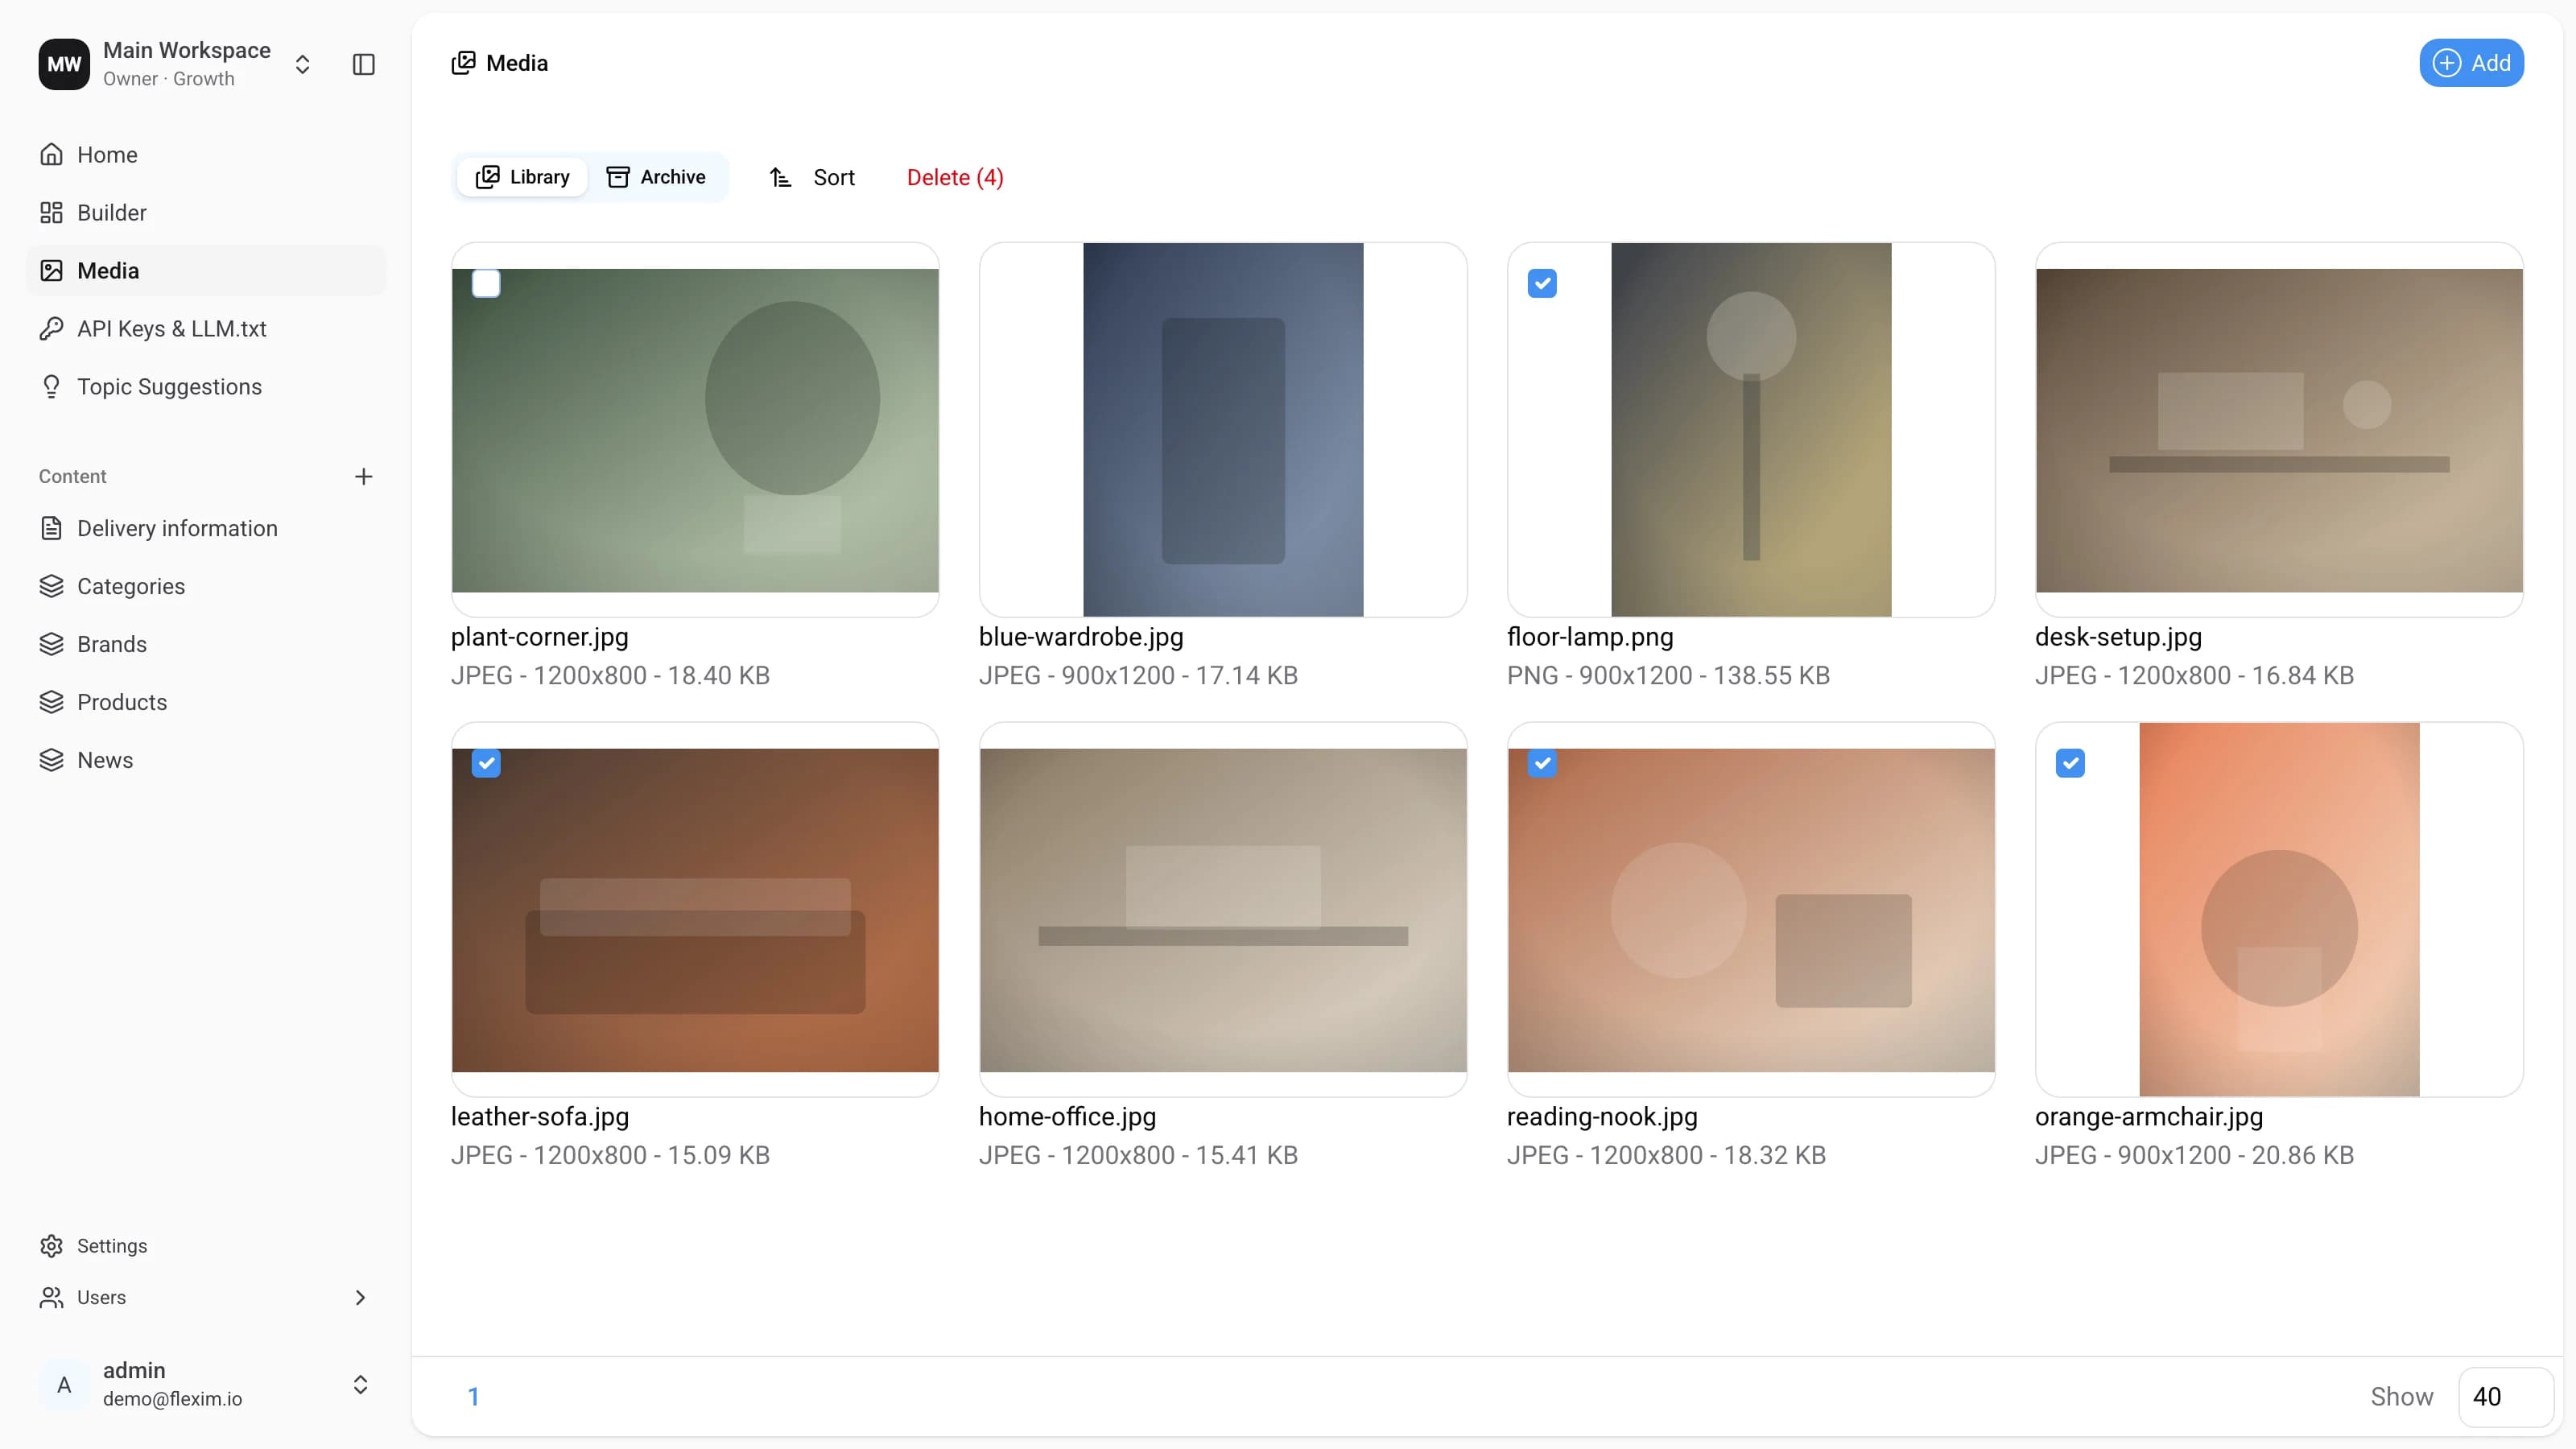
Task: Click Delete (4) to remove selected
Action: tap(955, 177)
